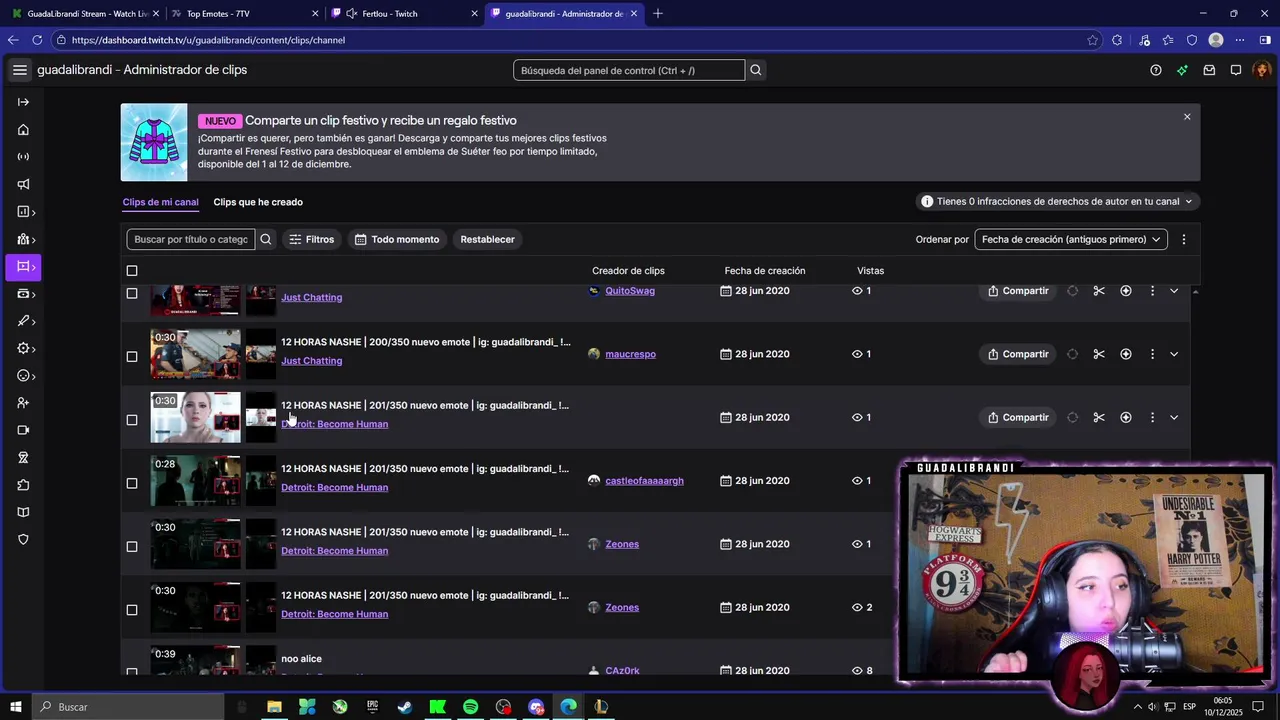This screenshot has height=720, width=1280.
Task: Open the whispers chat bubble icon in header
Action: [x=1236, y=70]
